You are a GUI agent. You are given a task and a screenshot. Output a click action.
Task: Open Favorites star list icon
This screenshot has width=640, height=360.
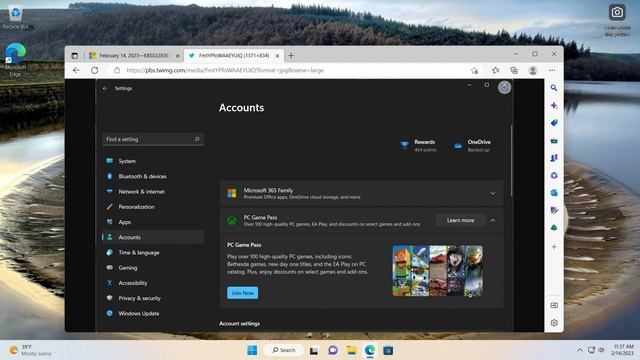coord(496,70)
